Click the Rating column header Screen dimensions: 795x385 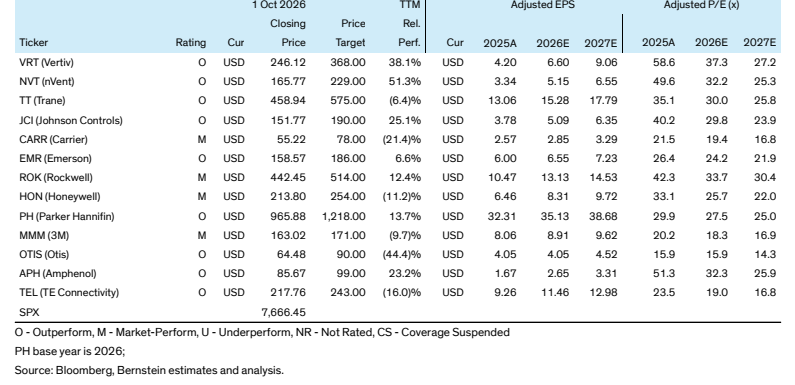191,43
